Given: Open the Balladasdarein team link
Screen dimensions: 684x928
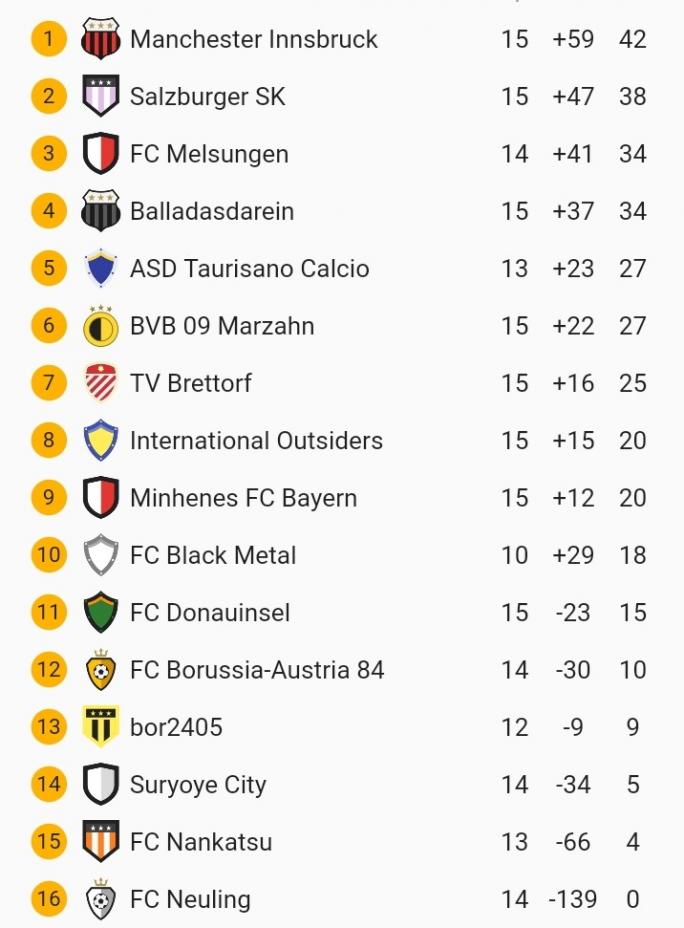Looking at the screenshot, I should pos(212,211).
